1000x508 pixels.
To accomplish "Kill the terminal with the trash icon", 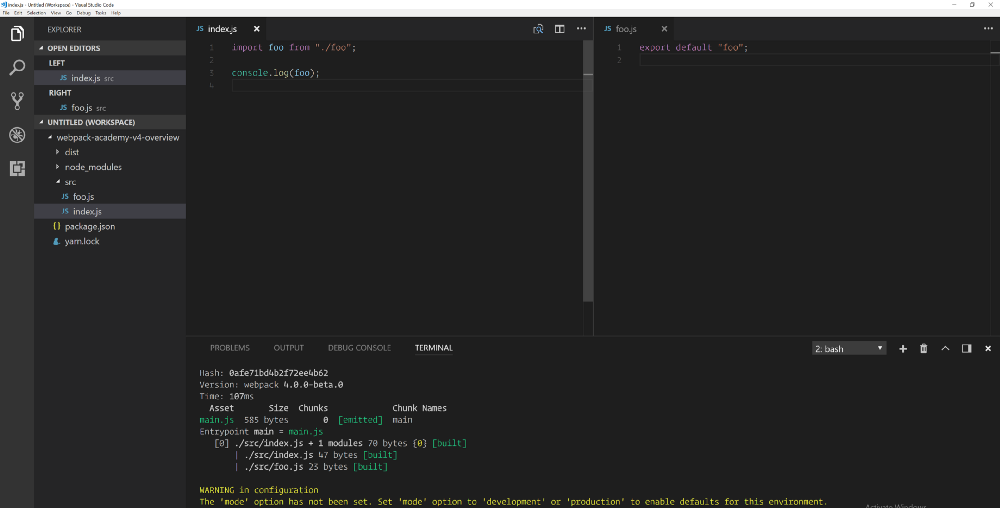I will (x=923, y=349).
